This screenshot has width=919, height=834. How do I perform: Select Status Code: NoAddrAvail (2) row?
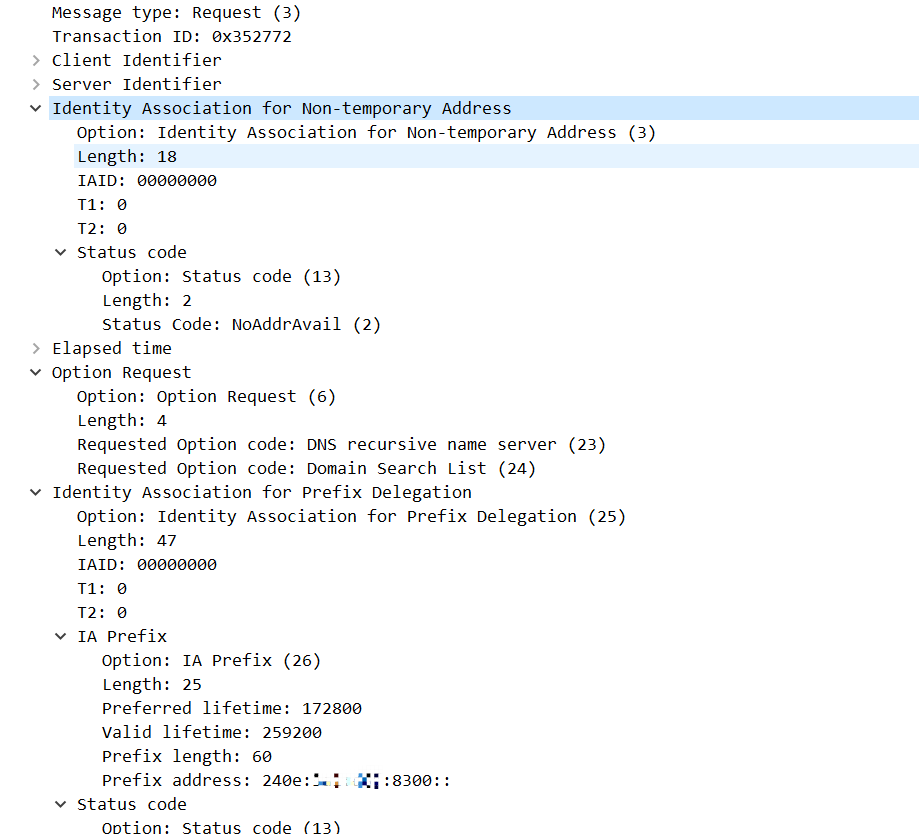point(241,324)
